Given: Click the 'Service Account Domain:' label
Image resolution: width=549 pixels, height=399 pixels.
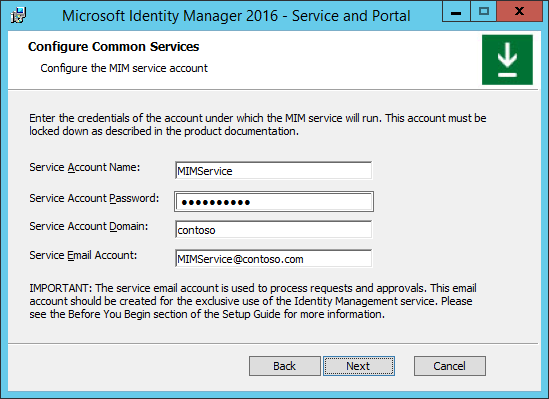Looking at the screenshot, I should (89, 226).
